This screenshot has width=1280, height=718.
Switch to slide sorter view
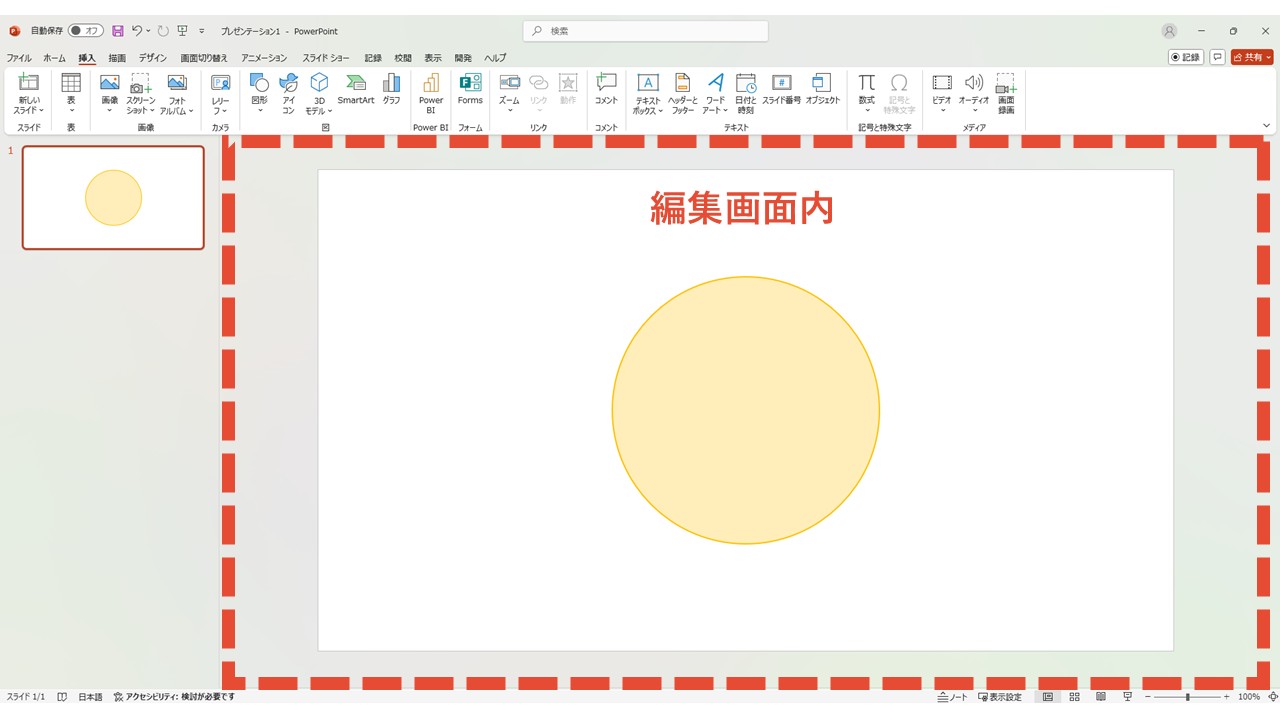coord(1074,697)
